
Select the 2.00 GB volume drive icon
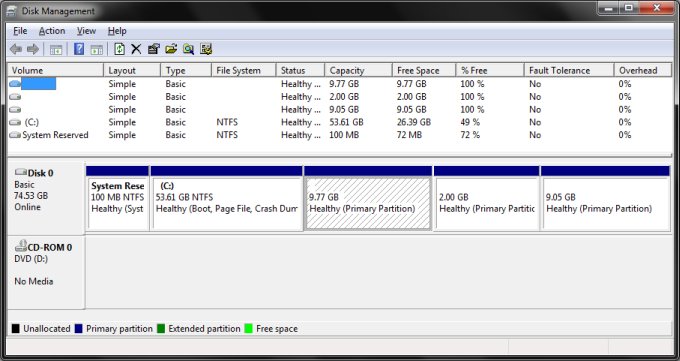(15, 97)
